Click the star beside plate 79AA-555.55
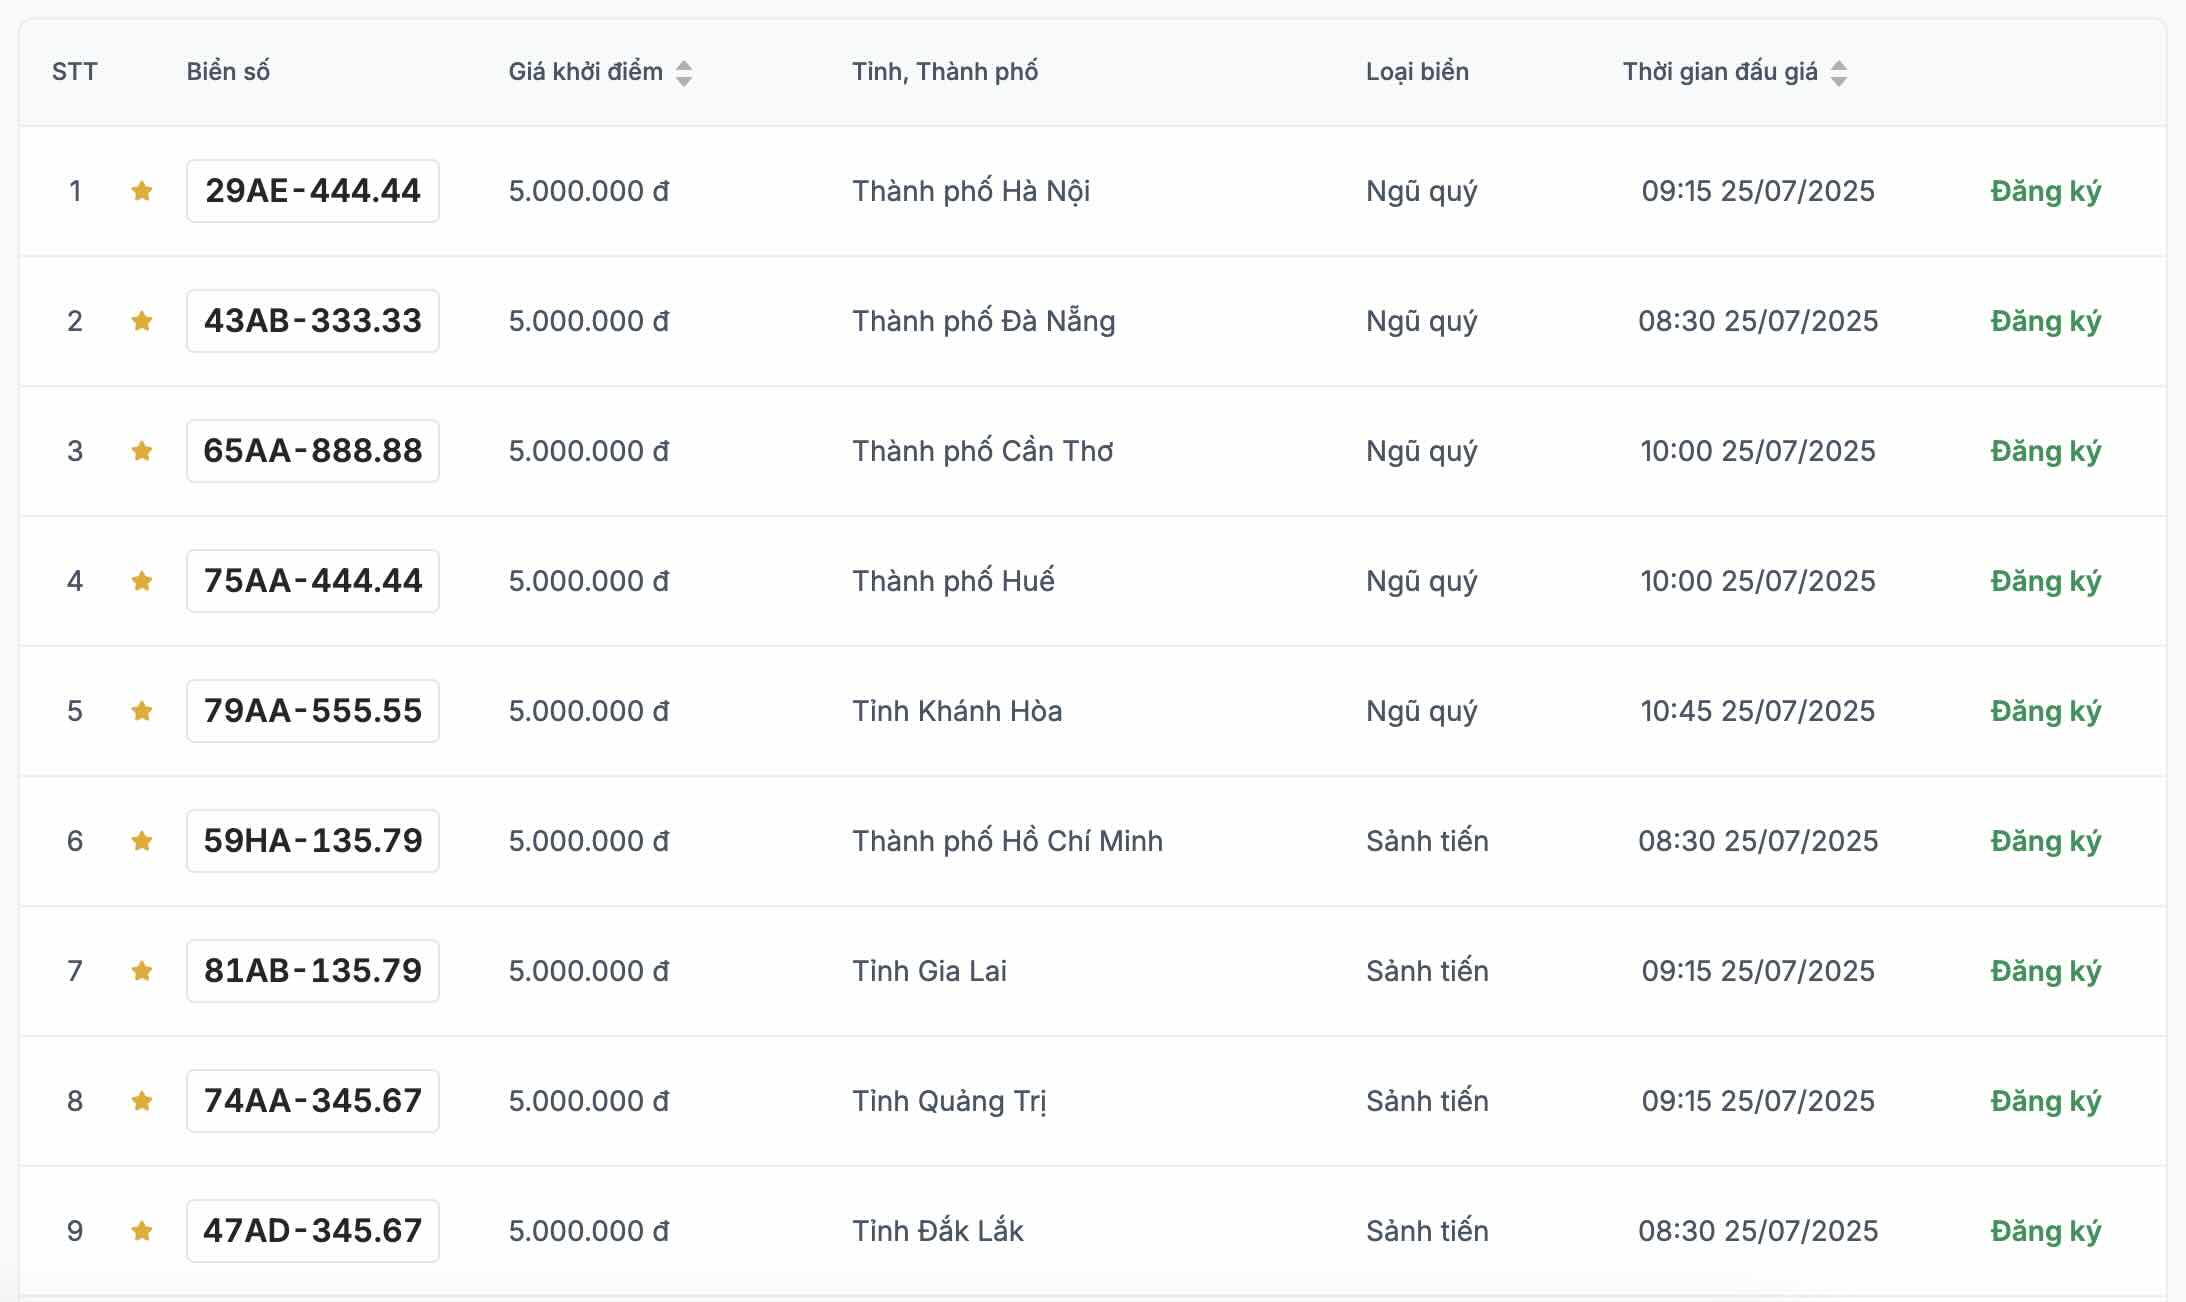 tap(142, 711)
